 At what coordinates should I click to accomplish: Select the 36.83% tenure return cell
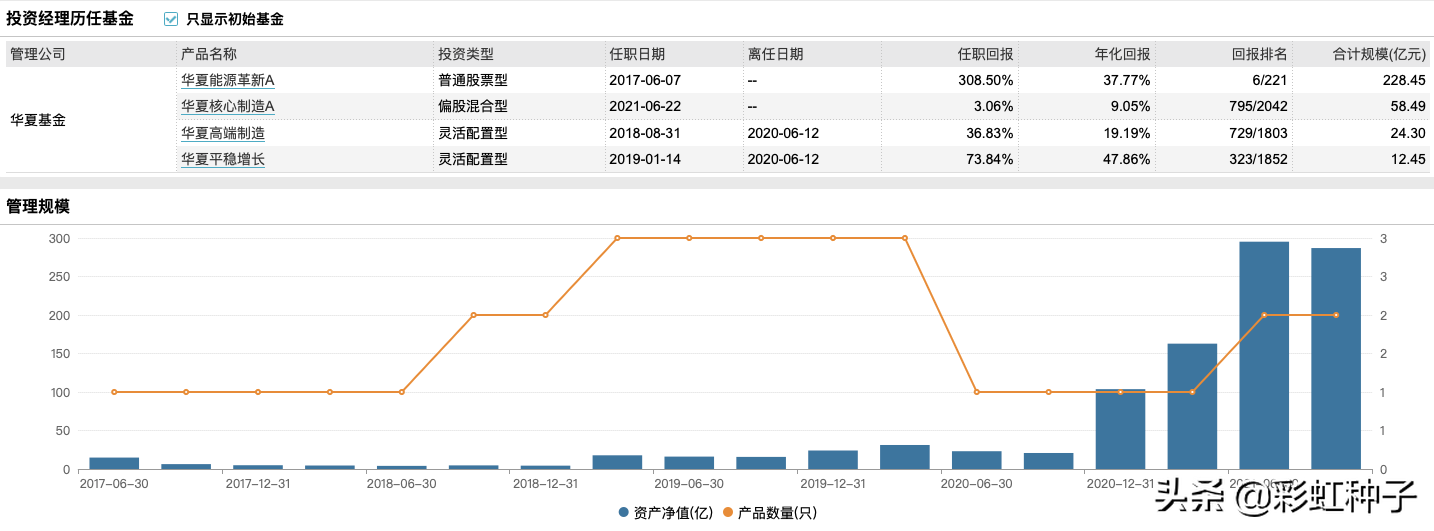(x=990, y=133)
